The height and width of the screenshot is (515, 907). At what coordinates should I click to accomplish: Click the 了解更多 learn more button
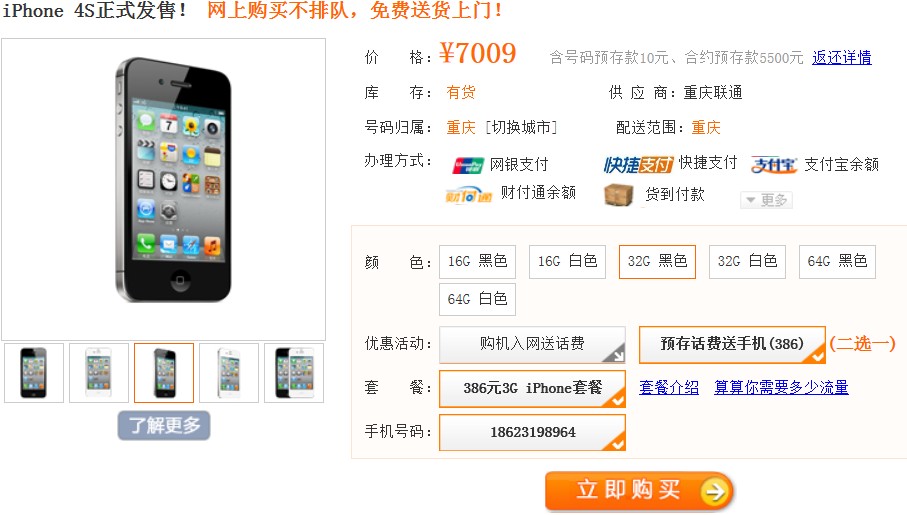[164, 426]
